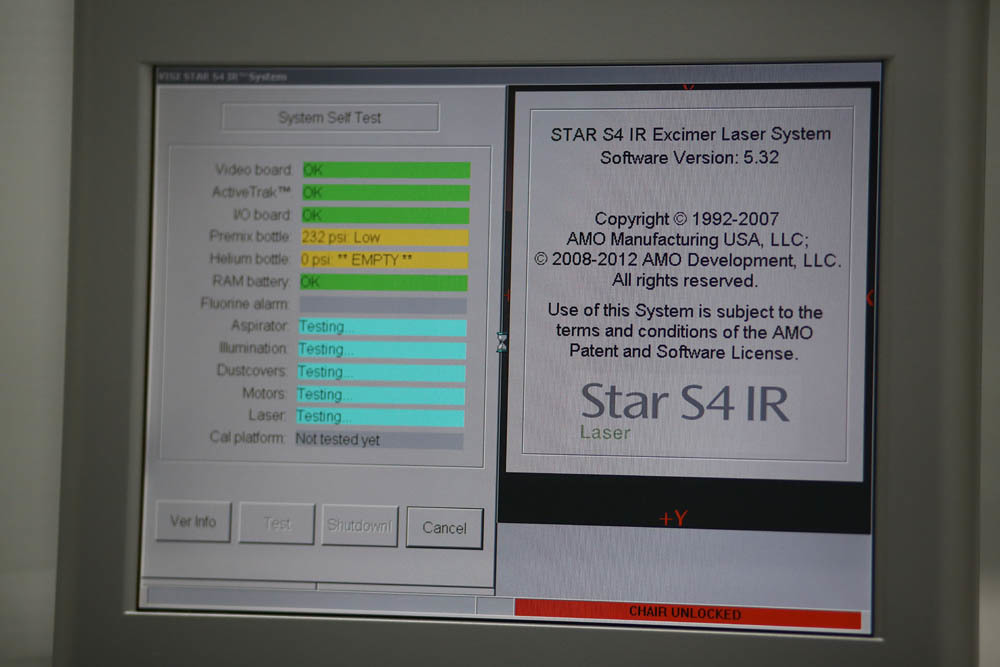Click the STAR S4 IR Excimer Laser System title
This screenshot has height=667, width=1000.
pos(691,134)
